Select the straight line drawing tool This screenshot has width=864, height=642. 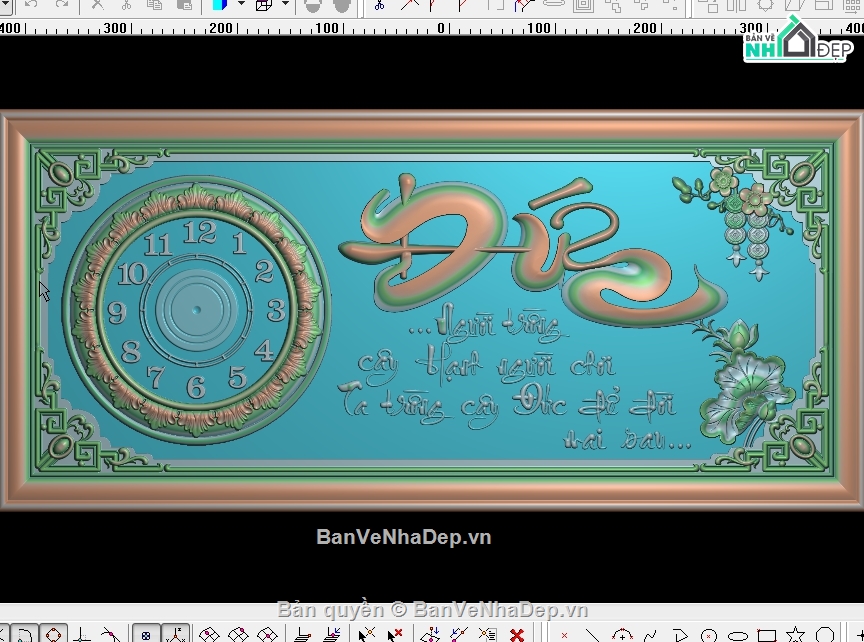coord(592,635)
